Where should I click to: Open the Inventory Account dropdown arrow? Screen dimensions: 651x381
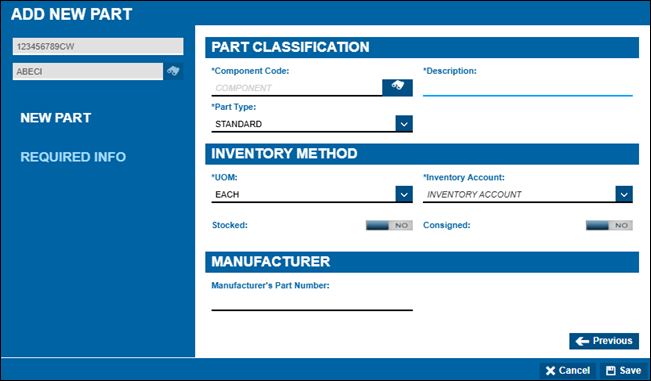pos(624,194)
